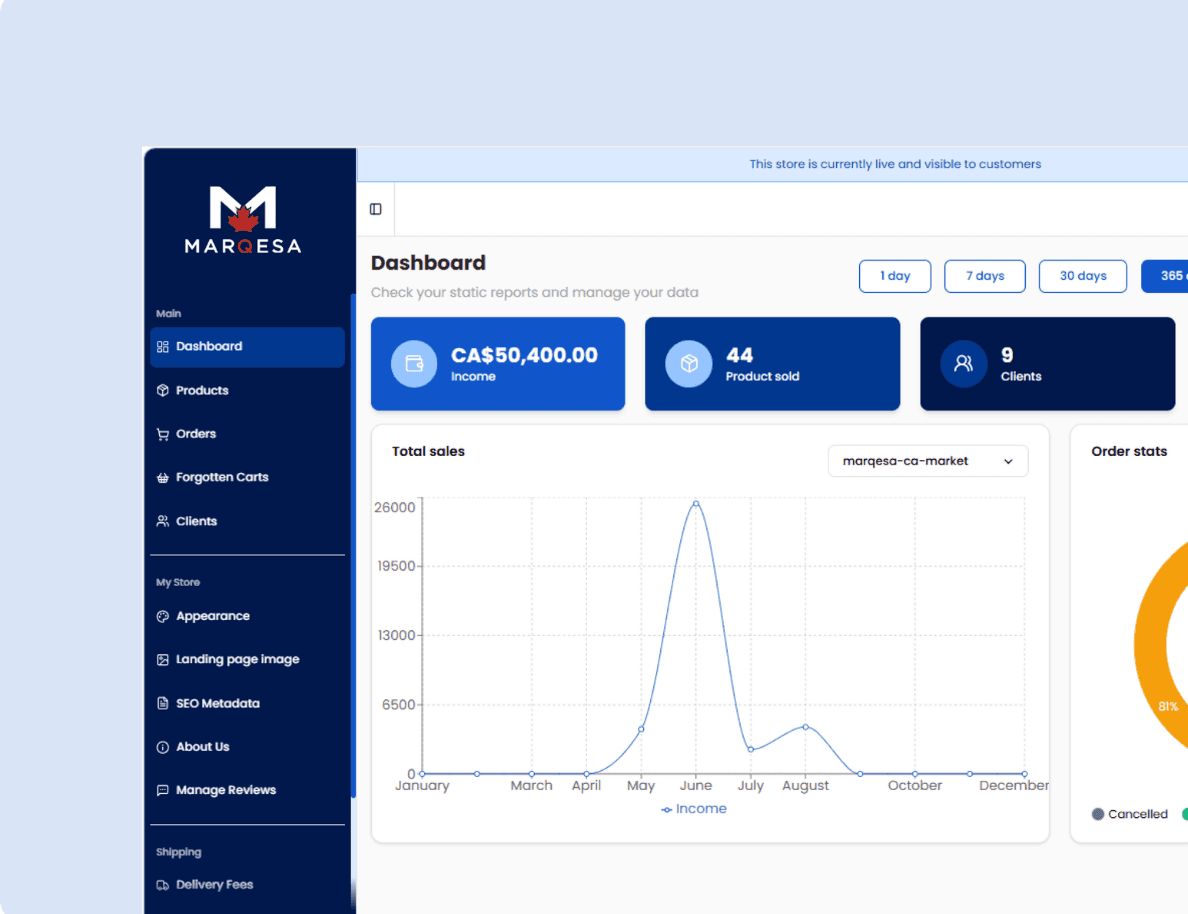Toggle the Income series legend in chart
Viewport: 1188px width, 914px height.
[x=694, y=809]
